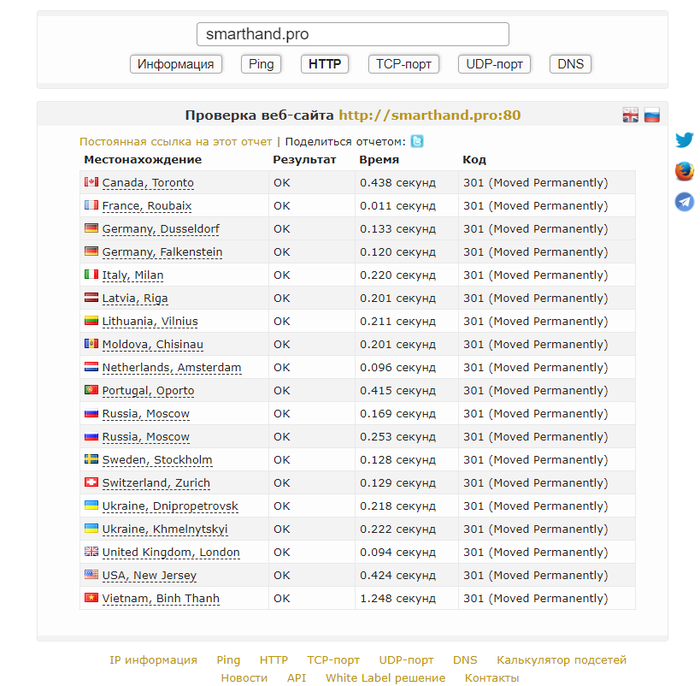Click the Canada flag icon

point(91,182)
